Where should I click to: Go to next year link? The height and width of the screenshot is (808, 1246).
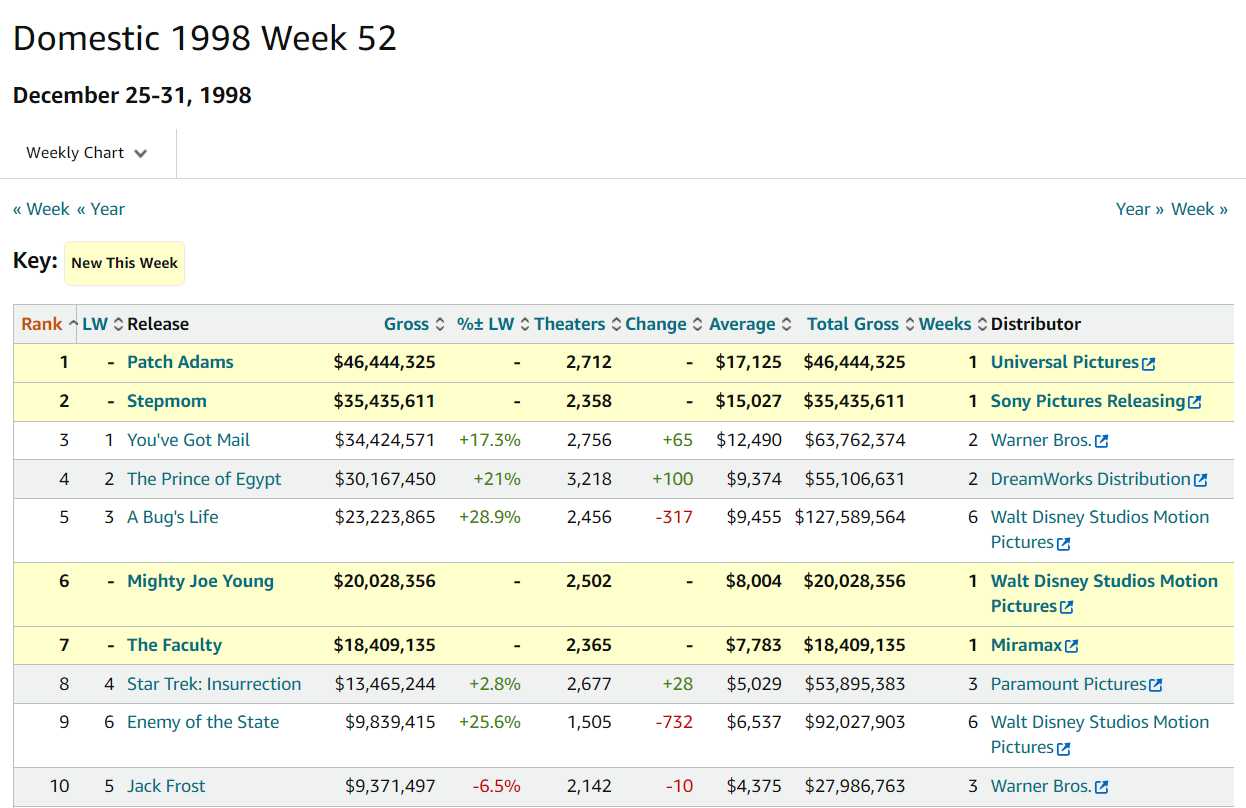1139,209
